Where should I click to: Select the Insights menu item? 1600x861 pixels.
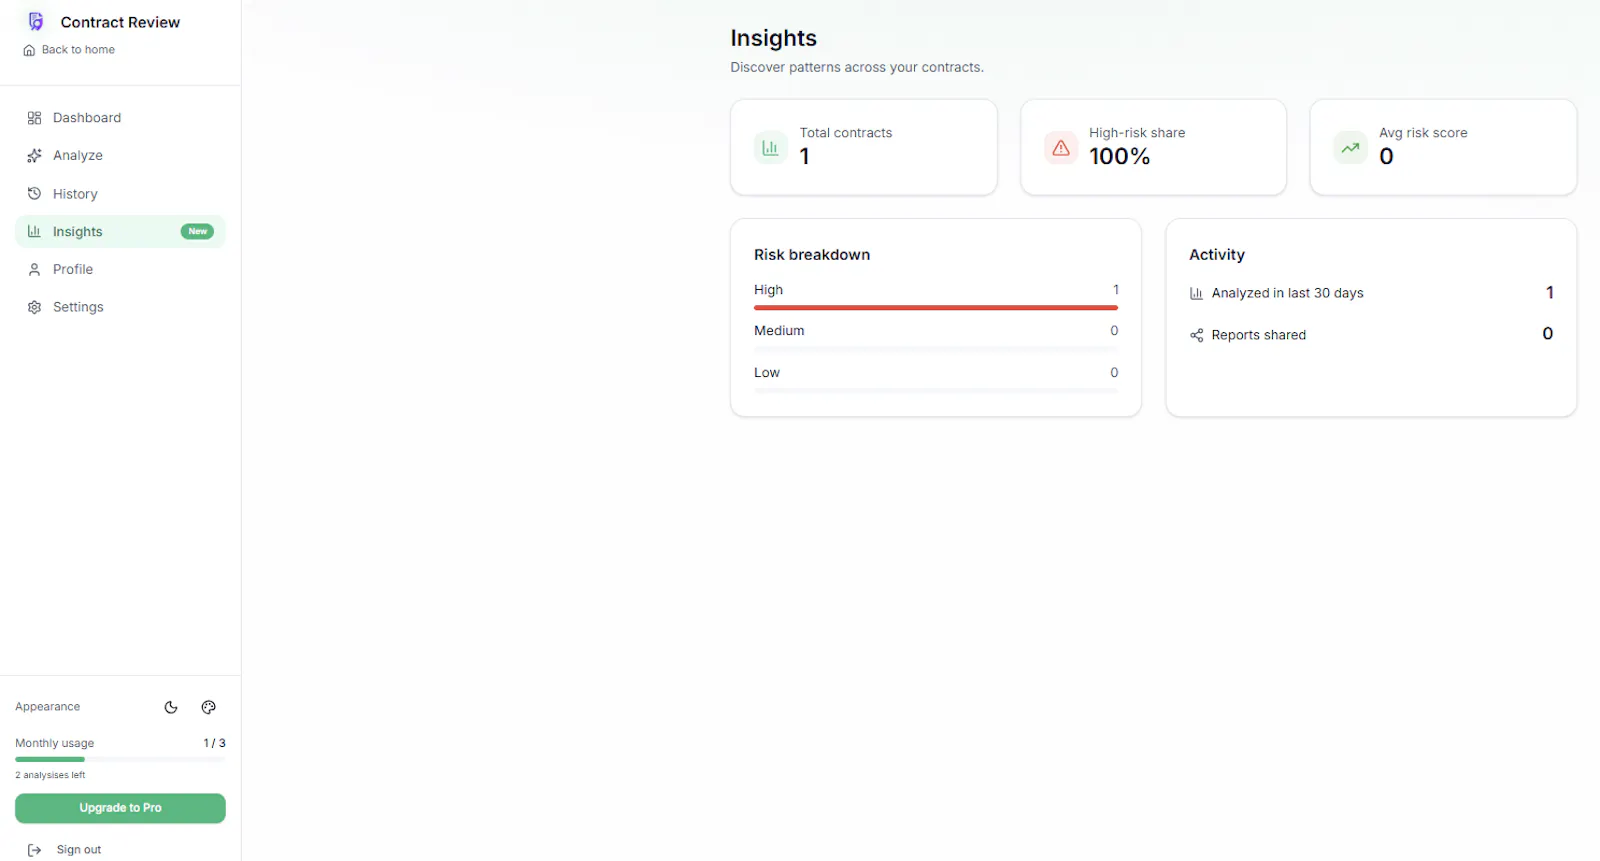[x=120, y=231]
